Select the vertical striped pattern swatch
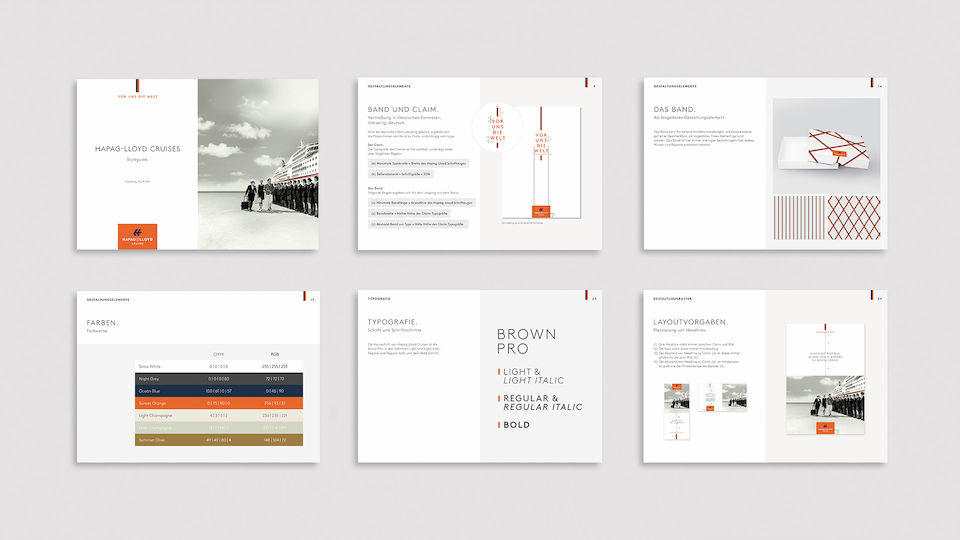The width and height of the screenshot is (960, 540). 799,217
